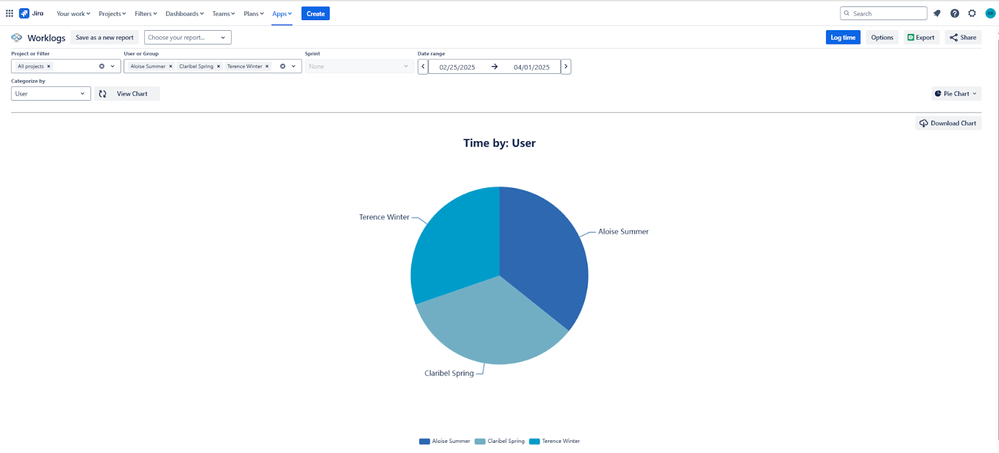Remove Claribel Spring from user filter
Viewport: 999px width, 453px height.
[219, 66]
